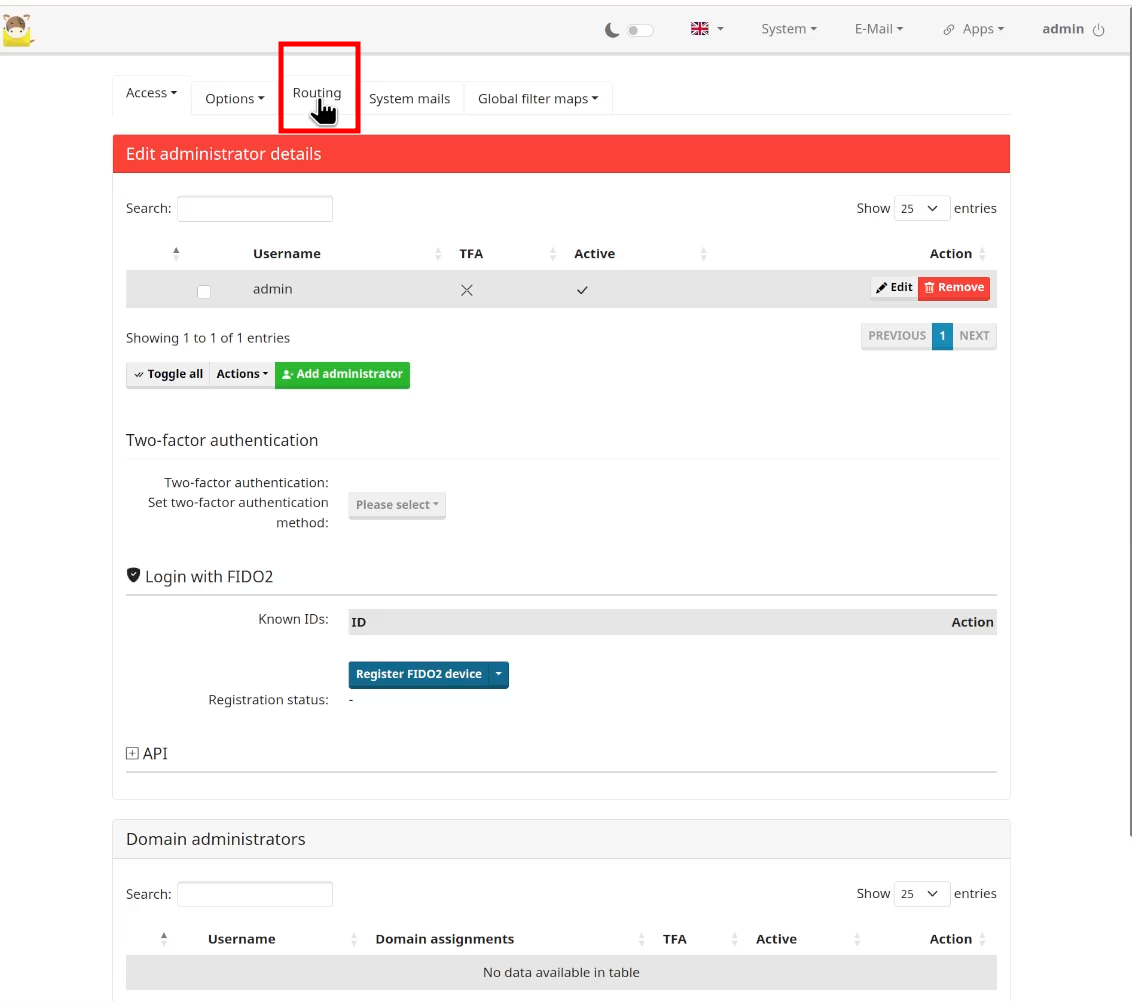The height and width of the screenshot is (1001, 1132).
Task: Click the admin logout power icon
Action: (1098, 30)
